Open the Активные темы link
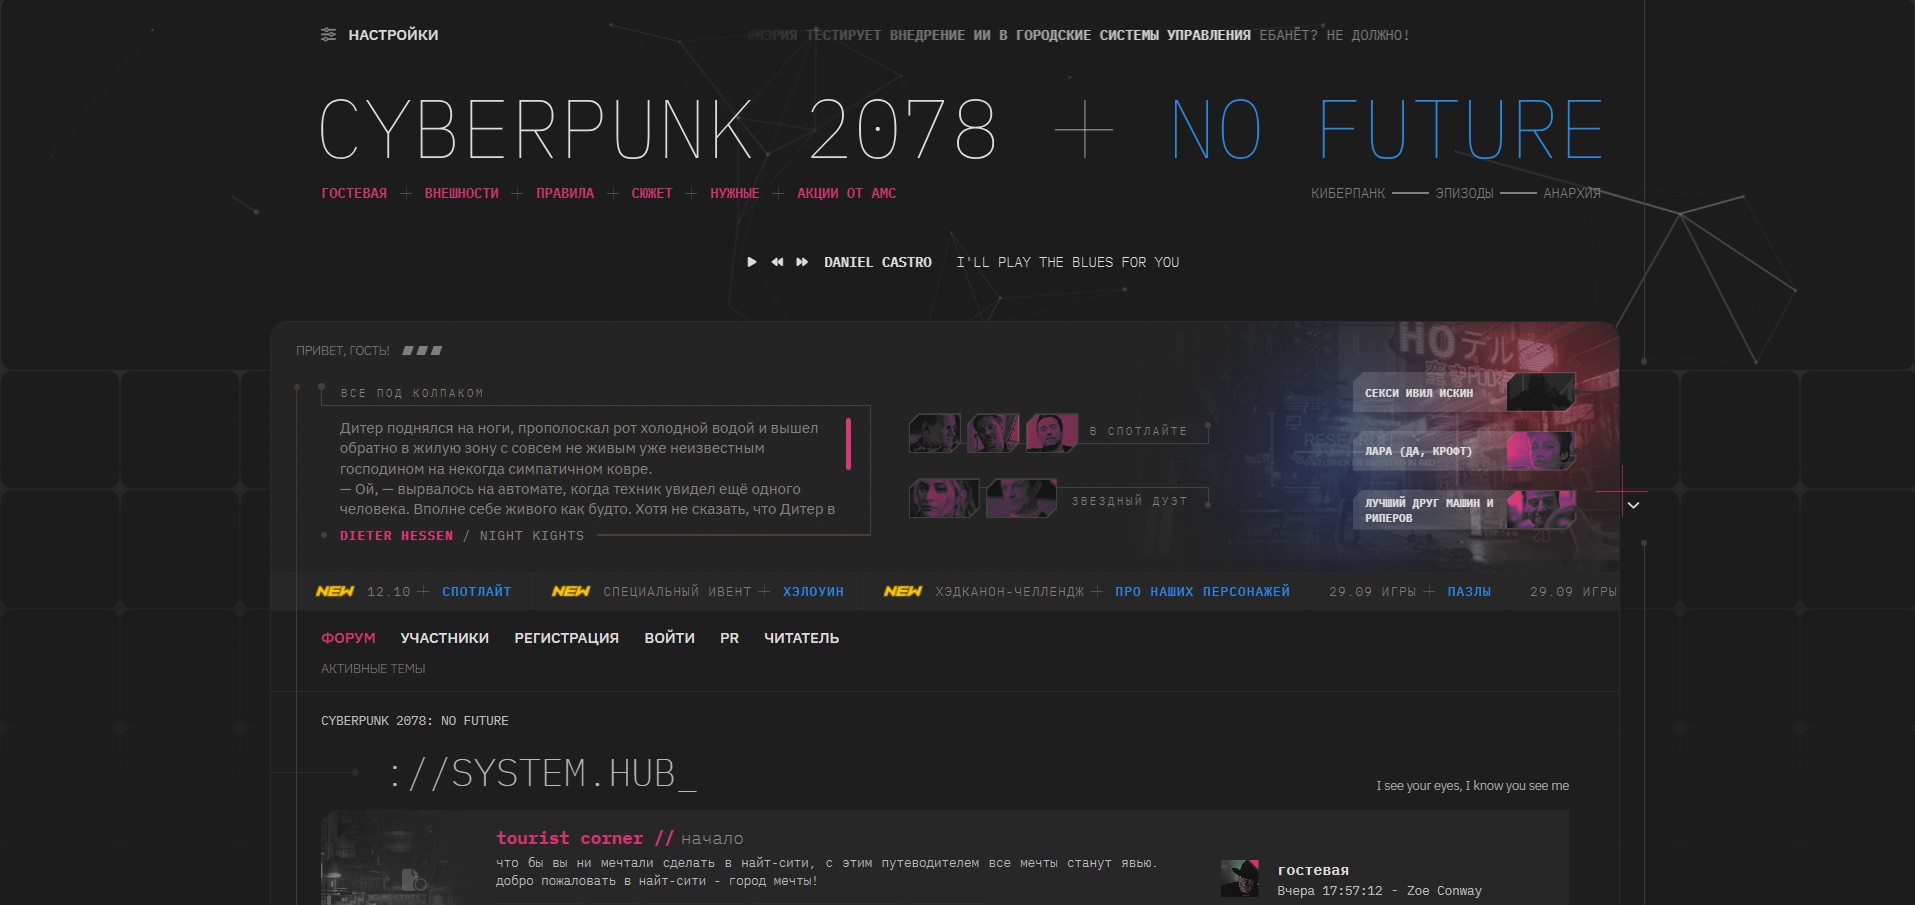This screenshot has width=1915, height=905. tap(373, 669)
